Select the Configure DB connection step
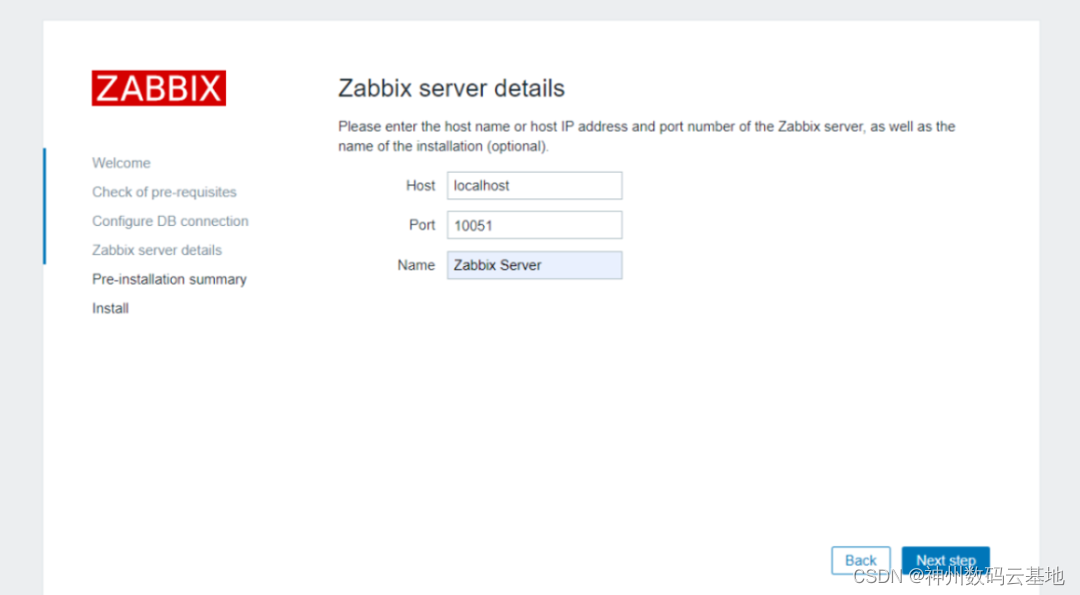The image size is (1080, 595). coord(170,221)
